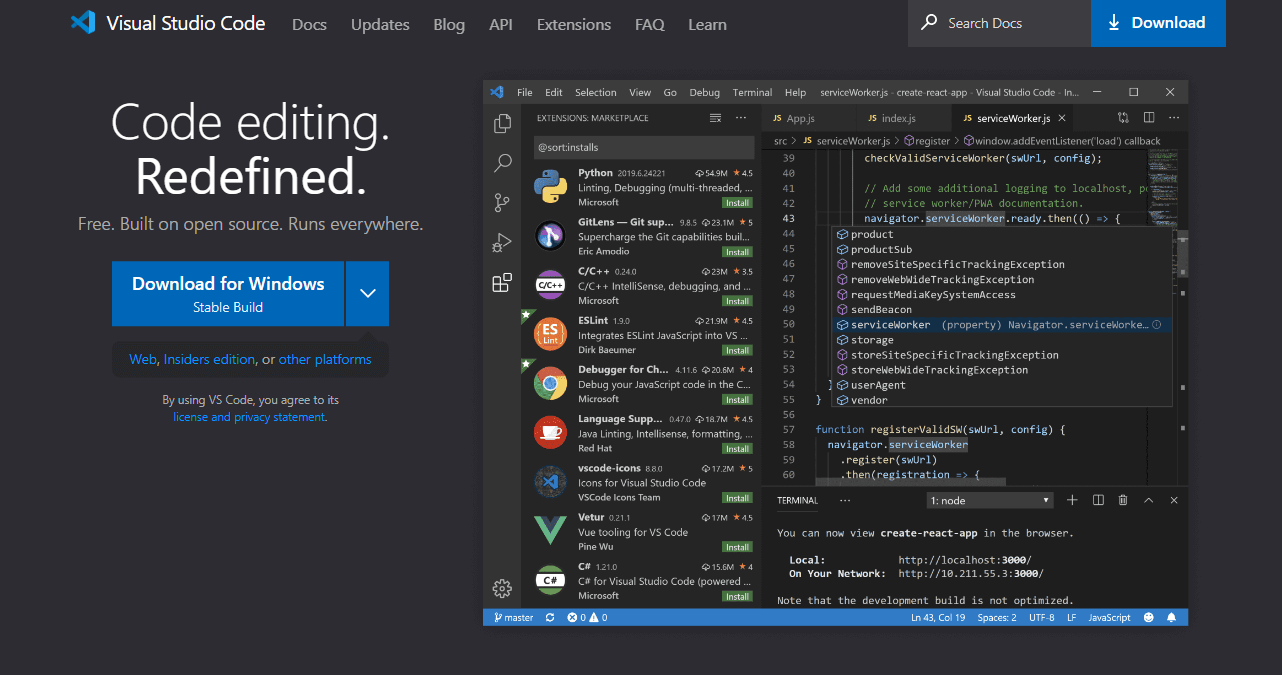Screen dimensions: 1282x675
Task: Click the blue Download button in header
Action: 1158,23
